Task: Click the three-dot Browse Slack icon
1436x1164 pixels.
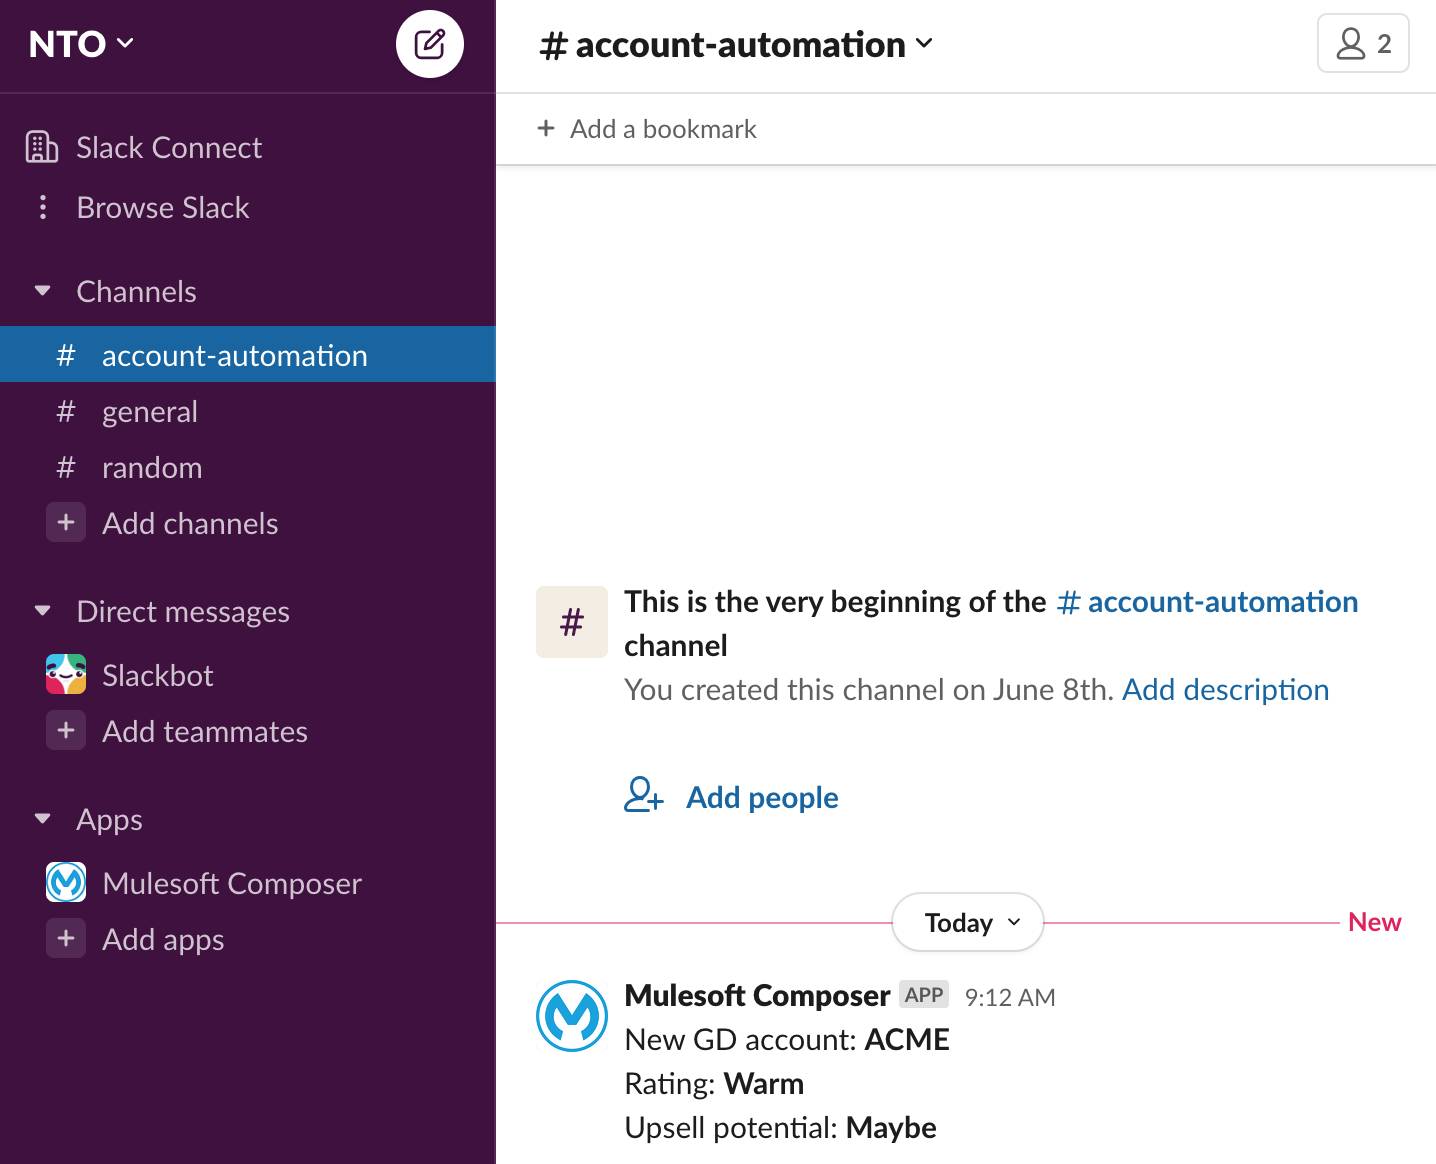Action: (x=42, y=207)
